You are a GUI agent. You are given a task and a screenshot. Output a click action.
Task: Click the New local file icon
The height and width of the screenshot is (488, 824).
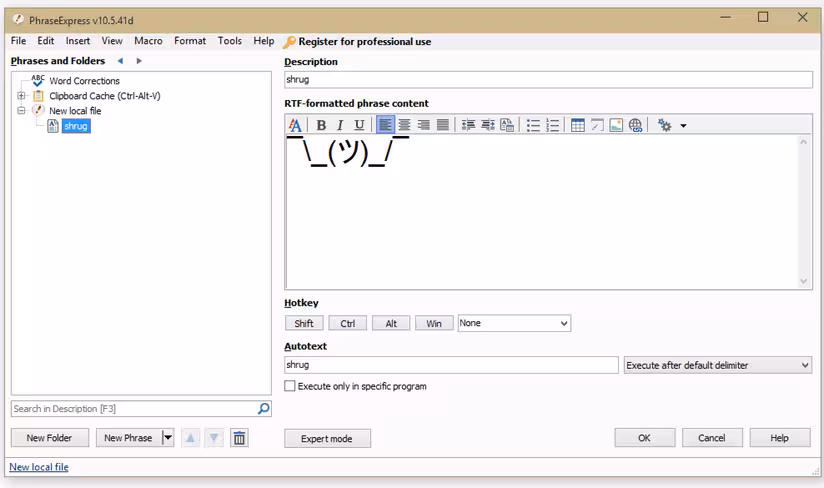click(38, 110)
